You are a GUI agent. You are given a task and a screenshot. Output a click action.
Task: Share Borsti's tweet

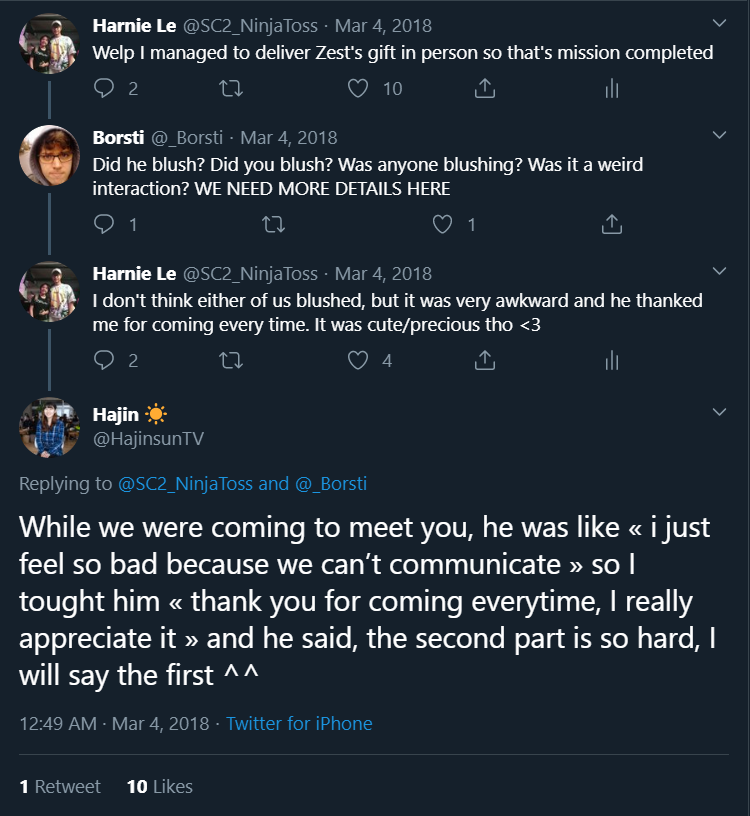pyautogui.click(x=612, y=224)
